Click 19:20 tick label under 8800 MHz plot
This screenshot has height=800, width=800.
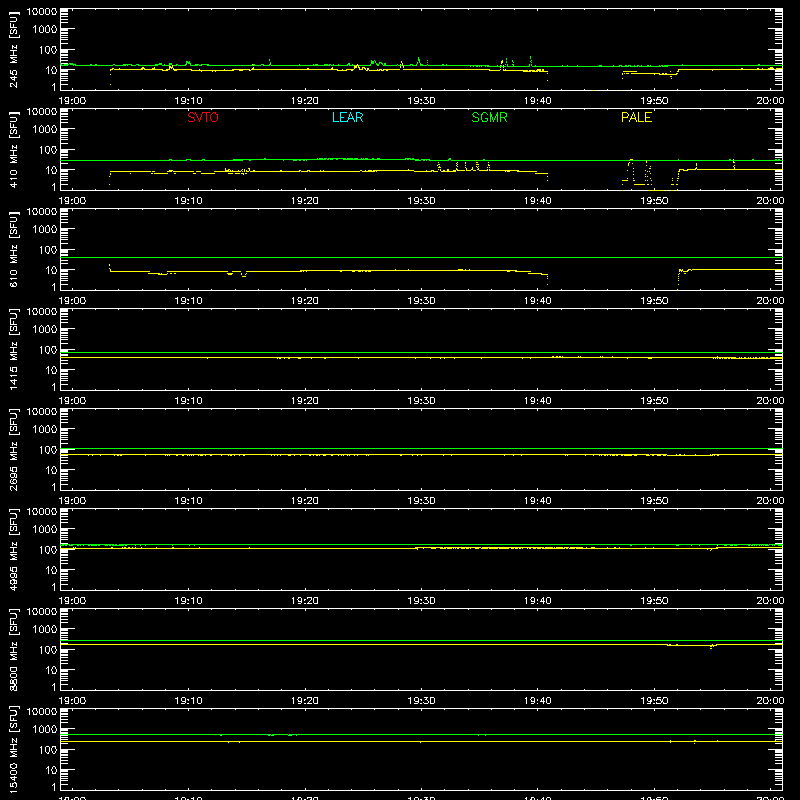pyautogui.click(x=305, y=701)
